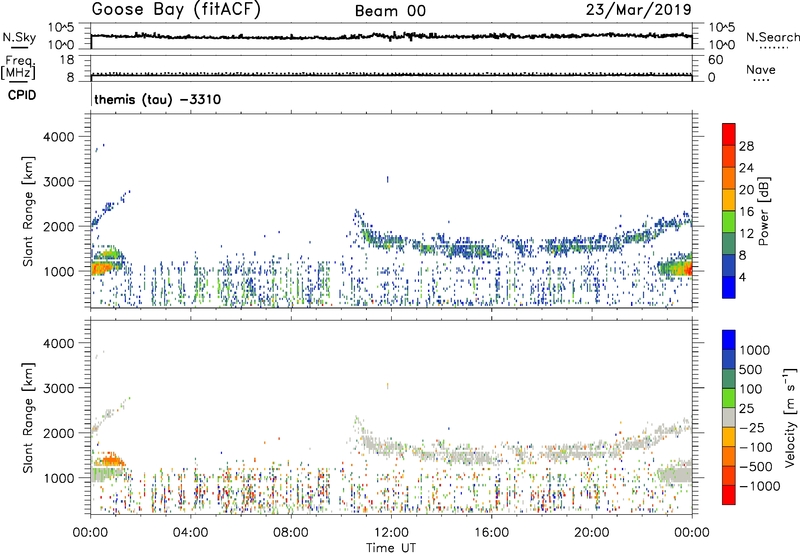
Task: Click the '-1000' velocity colorbar label
Action: (x=760, y=486)
